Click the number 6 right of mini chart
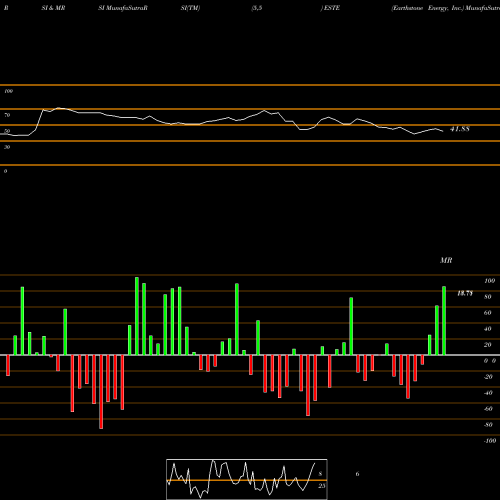The height and width of the screenshot is (500, 500). 357,474
